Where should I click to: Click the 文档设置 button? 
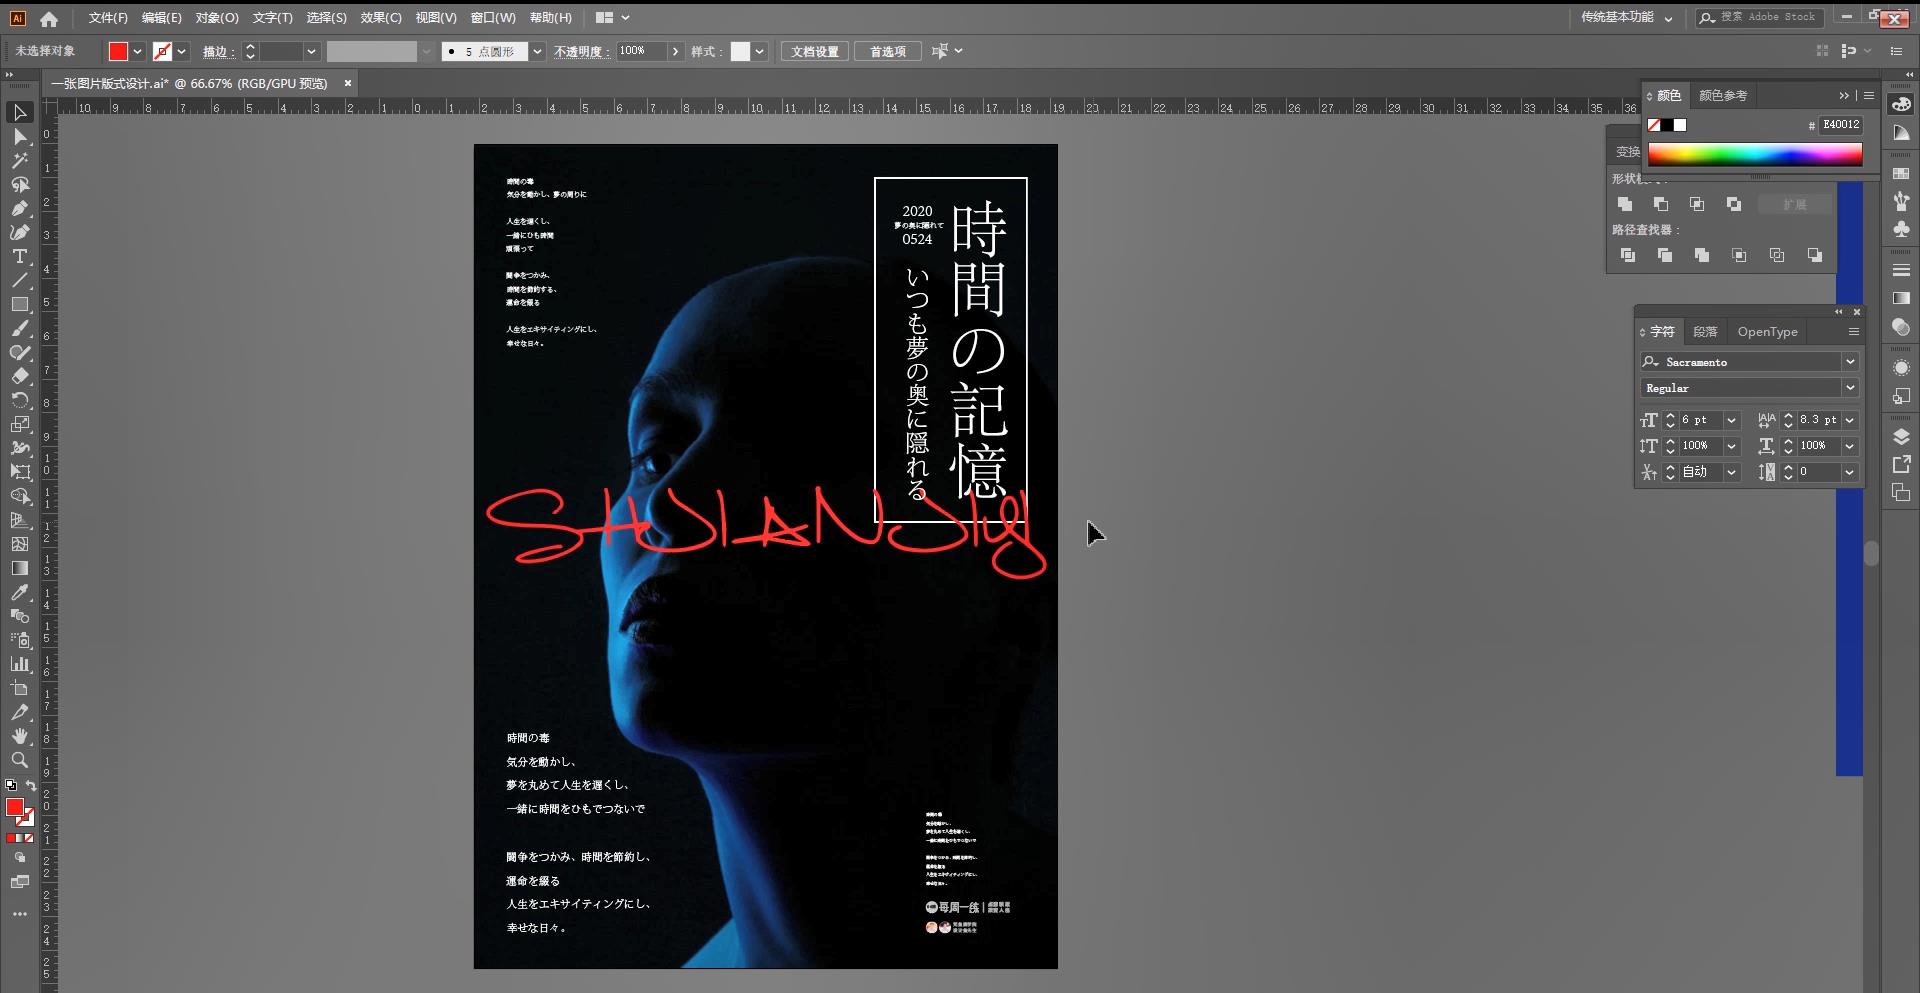[815, 51]
